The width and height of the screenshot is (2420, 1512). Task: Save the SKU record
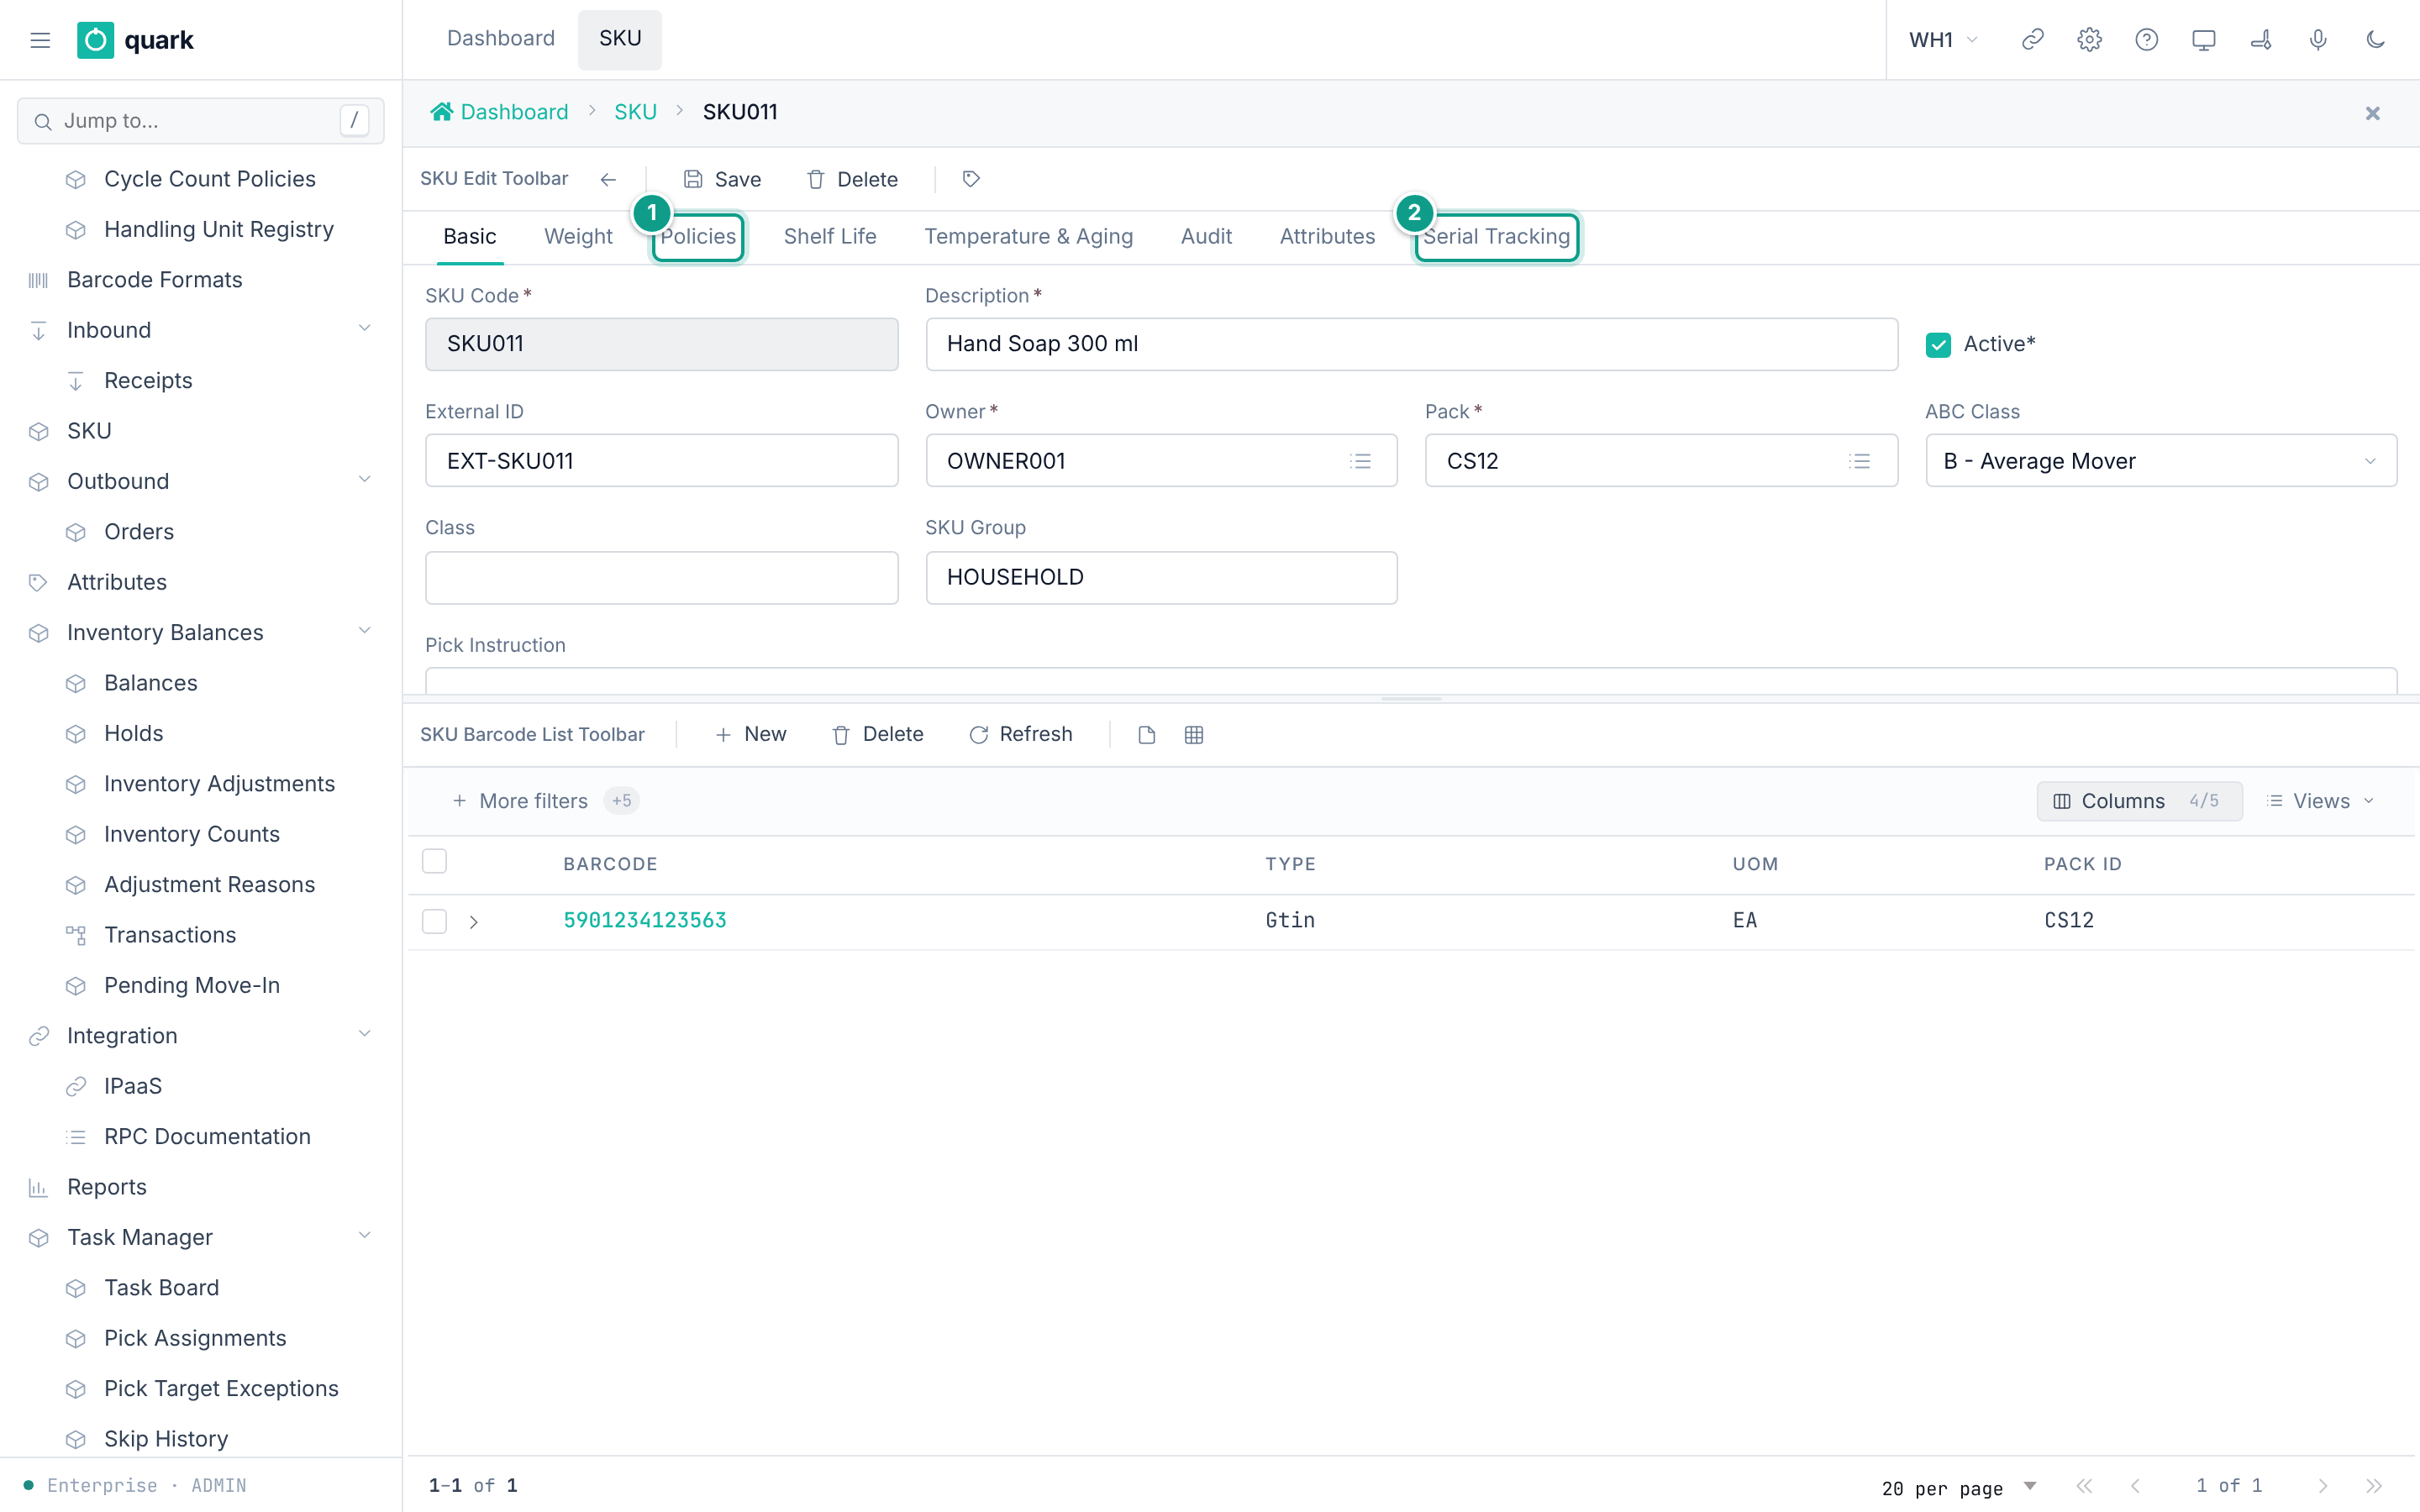pyautogui.click(x=722, y=179)
